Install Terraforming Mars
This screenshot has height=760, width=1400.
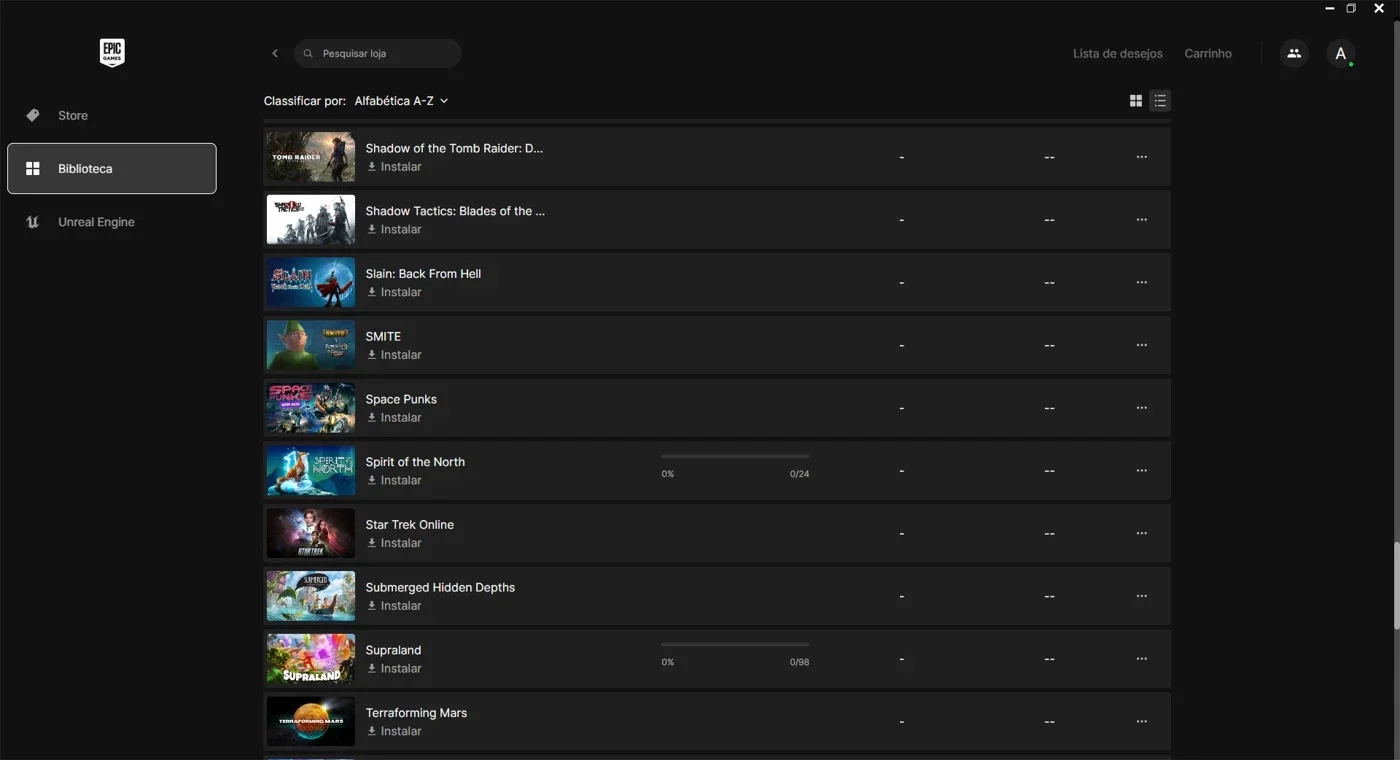[394, 732]
